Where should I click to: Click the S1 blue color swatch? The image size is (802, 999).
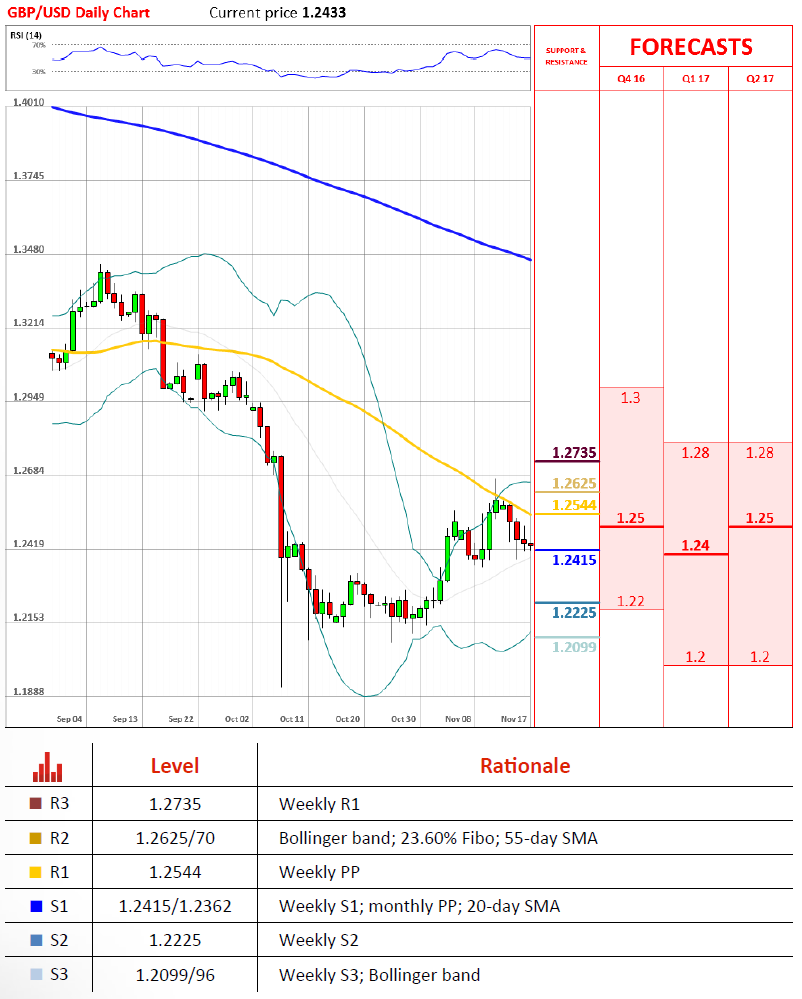click(x=36, y=906)
